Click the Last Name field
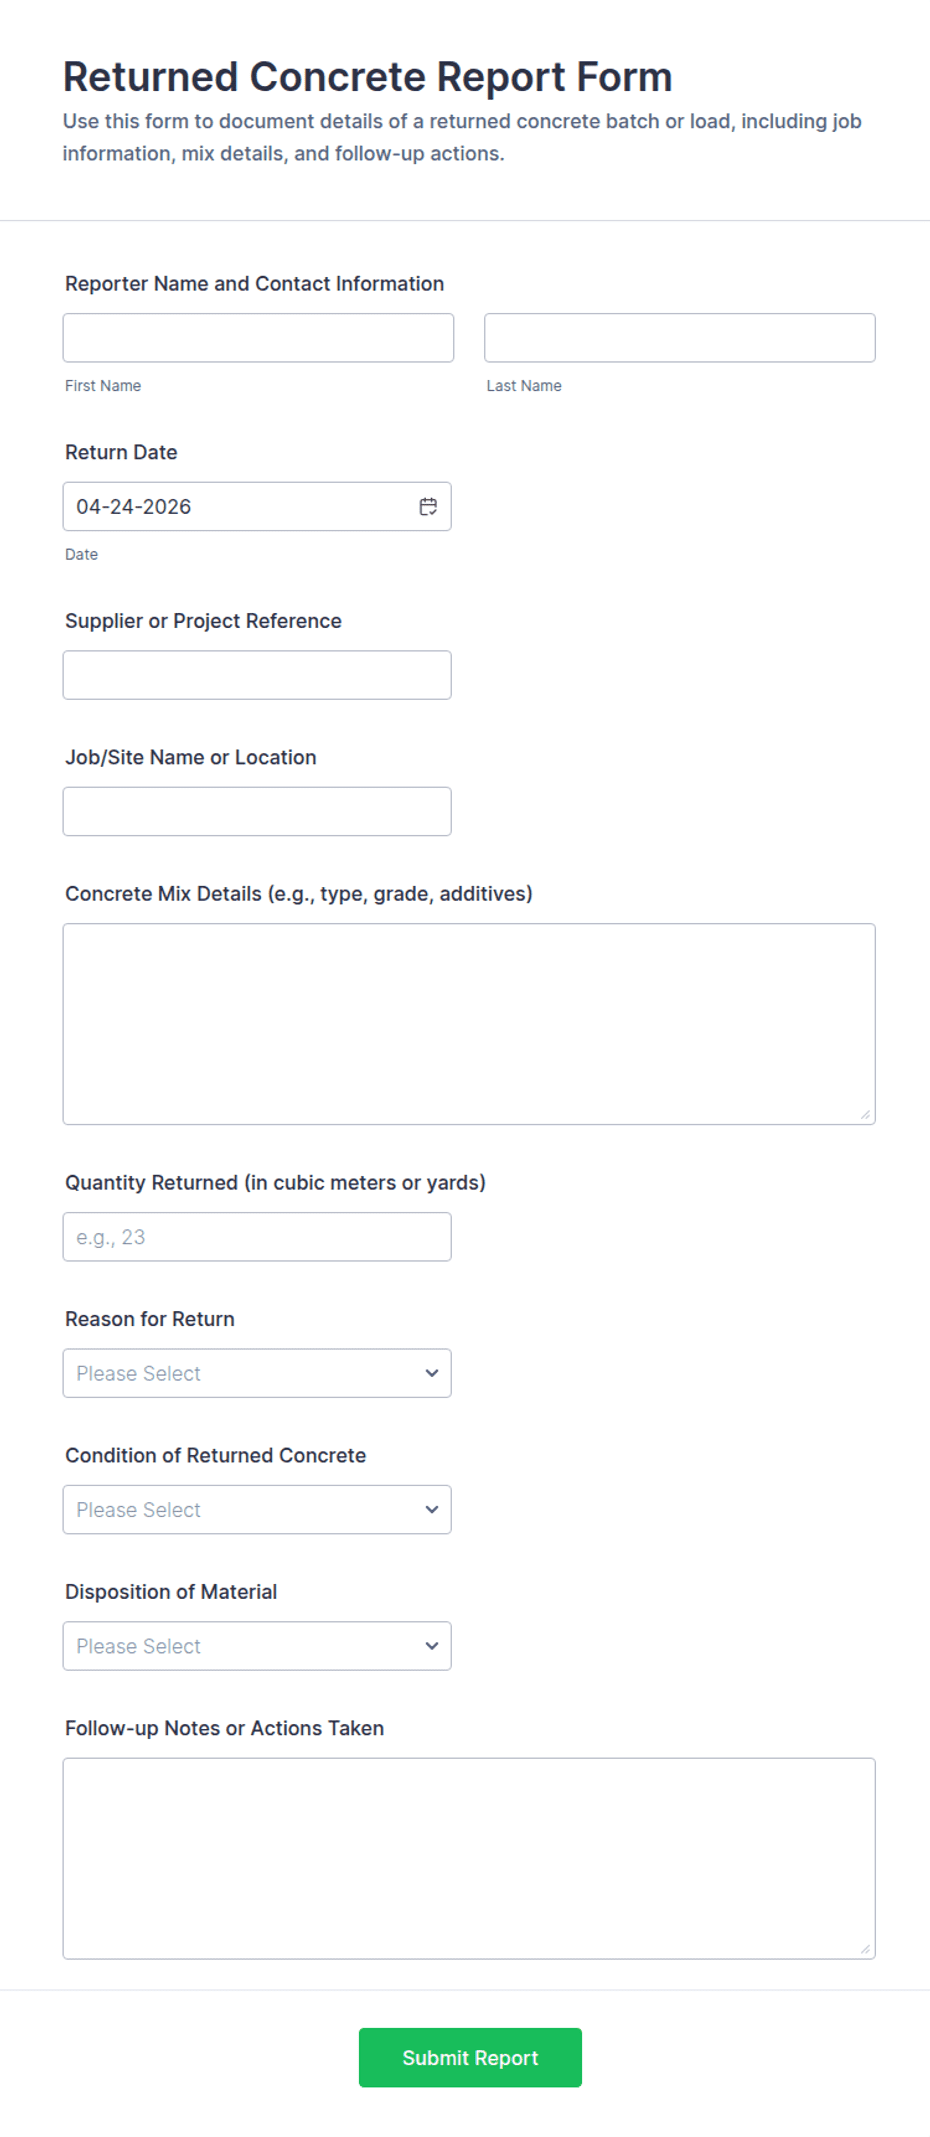This screenshot has width=930, height=2137. [679, 337]
